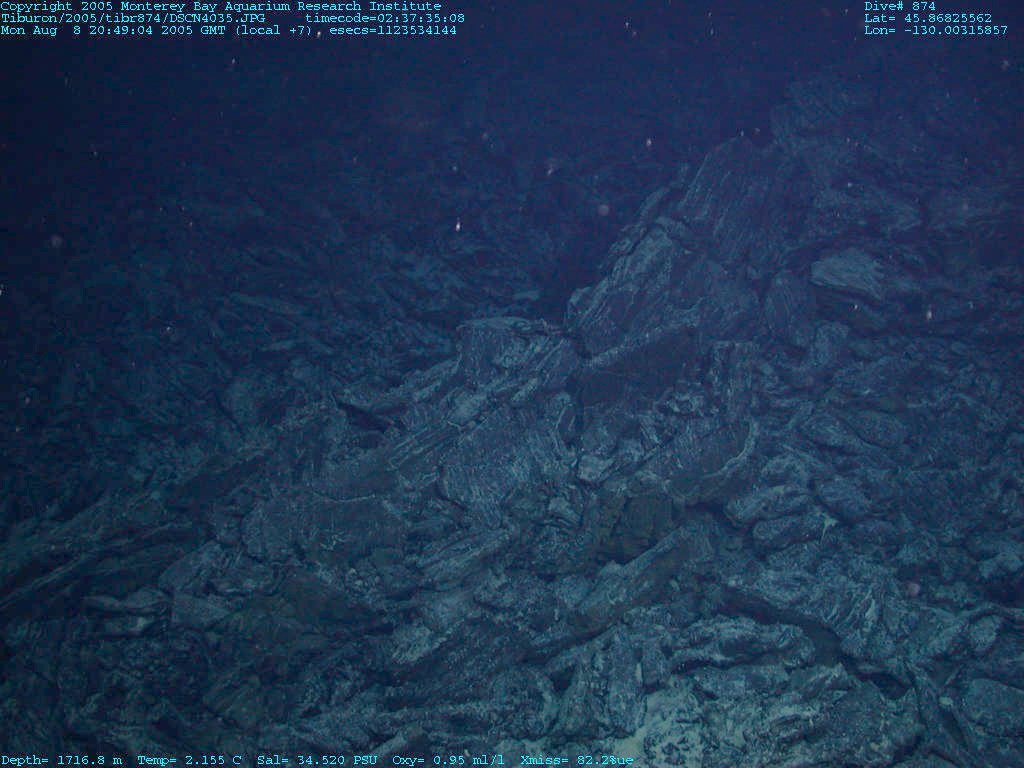Click the Lat= 45.86825562 readout
The height and width of the screenshot is (768, 1024).
(x=928, y=18)
